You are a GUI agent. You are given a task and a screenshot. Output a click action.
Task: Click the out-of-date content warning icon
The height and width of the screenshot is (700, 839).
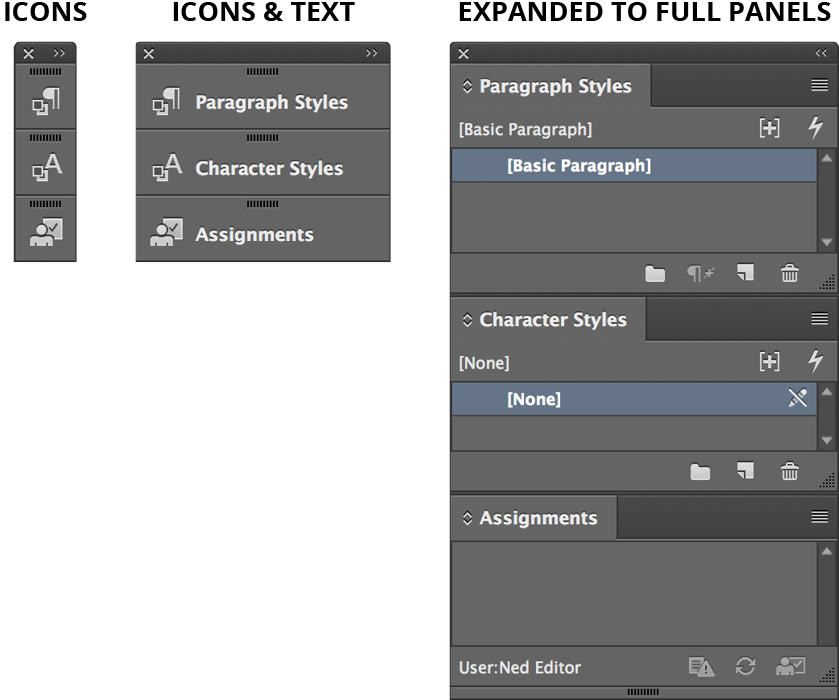[x=701, y=667]
